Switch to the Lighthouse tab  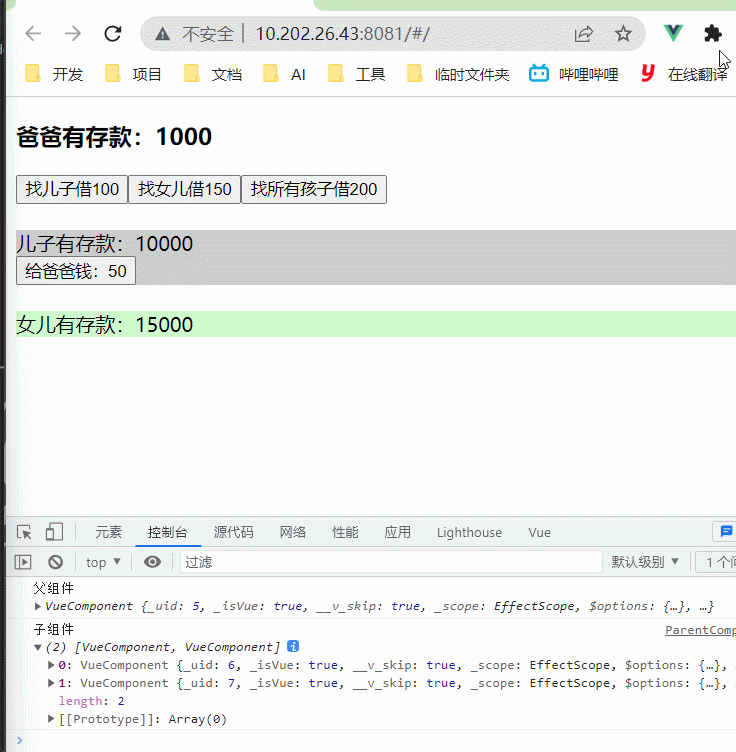tap(469, 532)
